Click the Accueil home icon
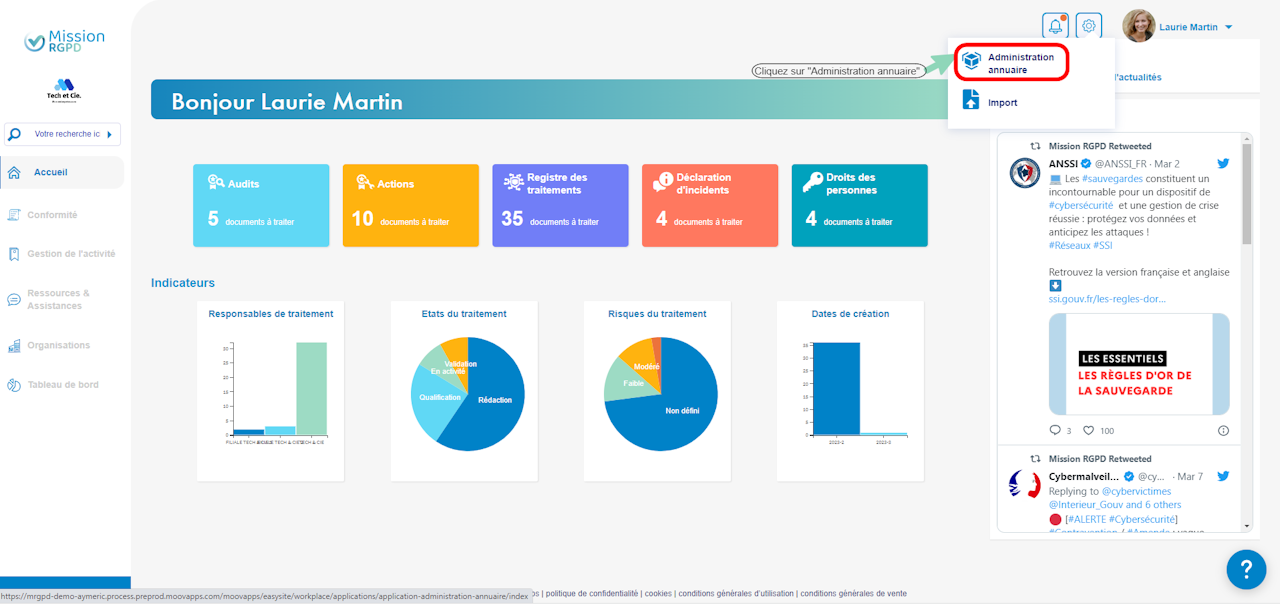 tap(14, 172)
